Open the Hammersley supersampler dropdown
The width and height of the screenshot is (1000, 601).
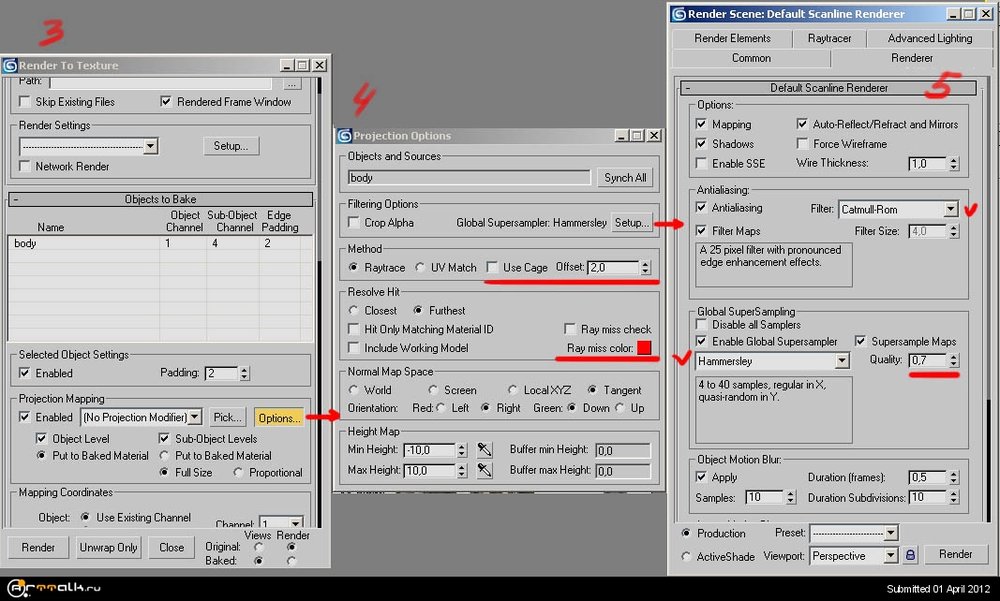(842, 361)
